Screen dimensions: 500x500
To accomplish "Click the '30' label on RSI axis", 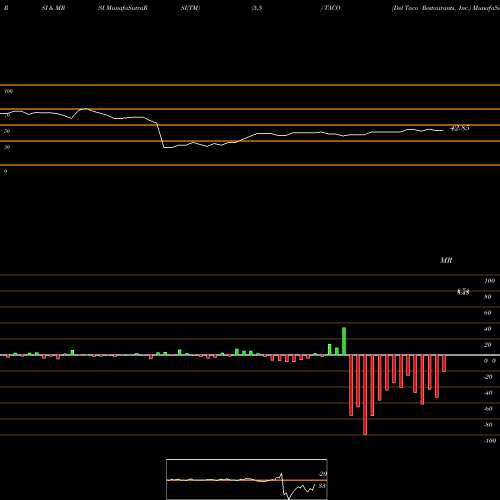I will (x=7, y=147).
